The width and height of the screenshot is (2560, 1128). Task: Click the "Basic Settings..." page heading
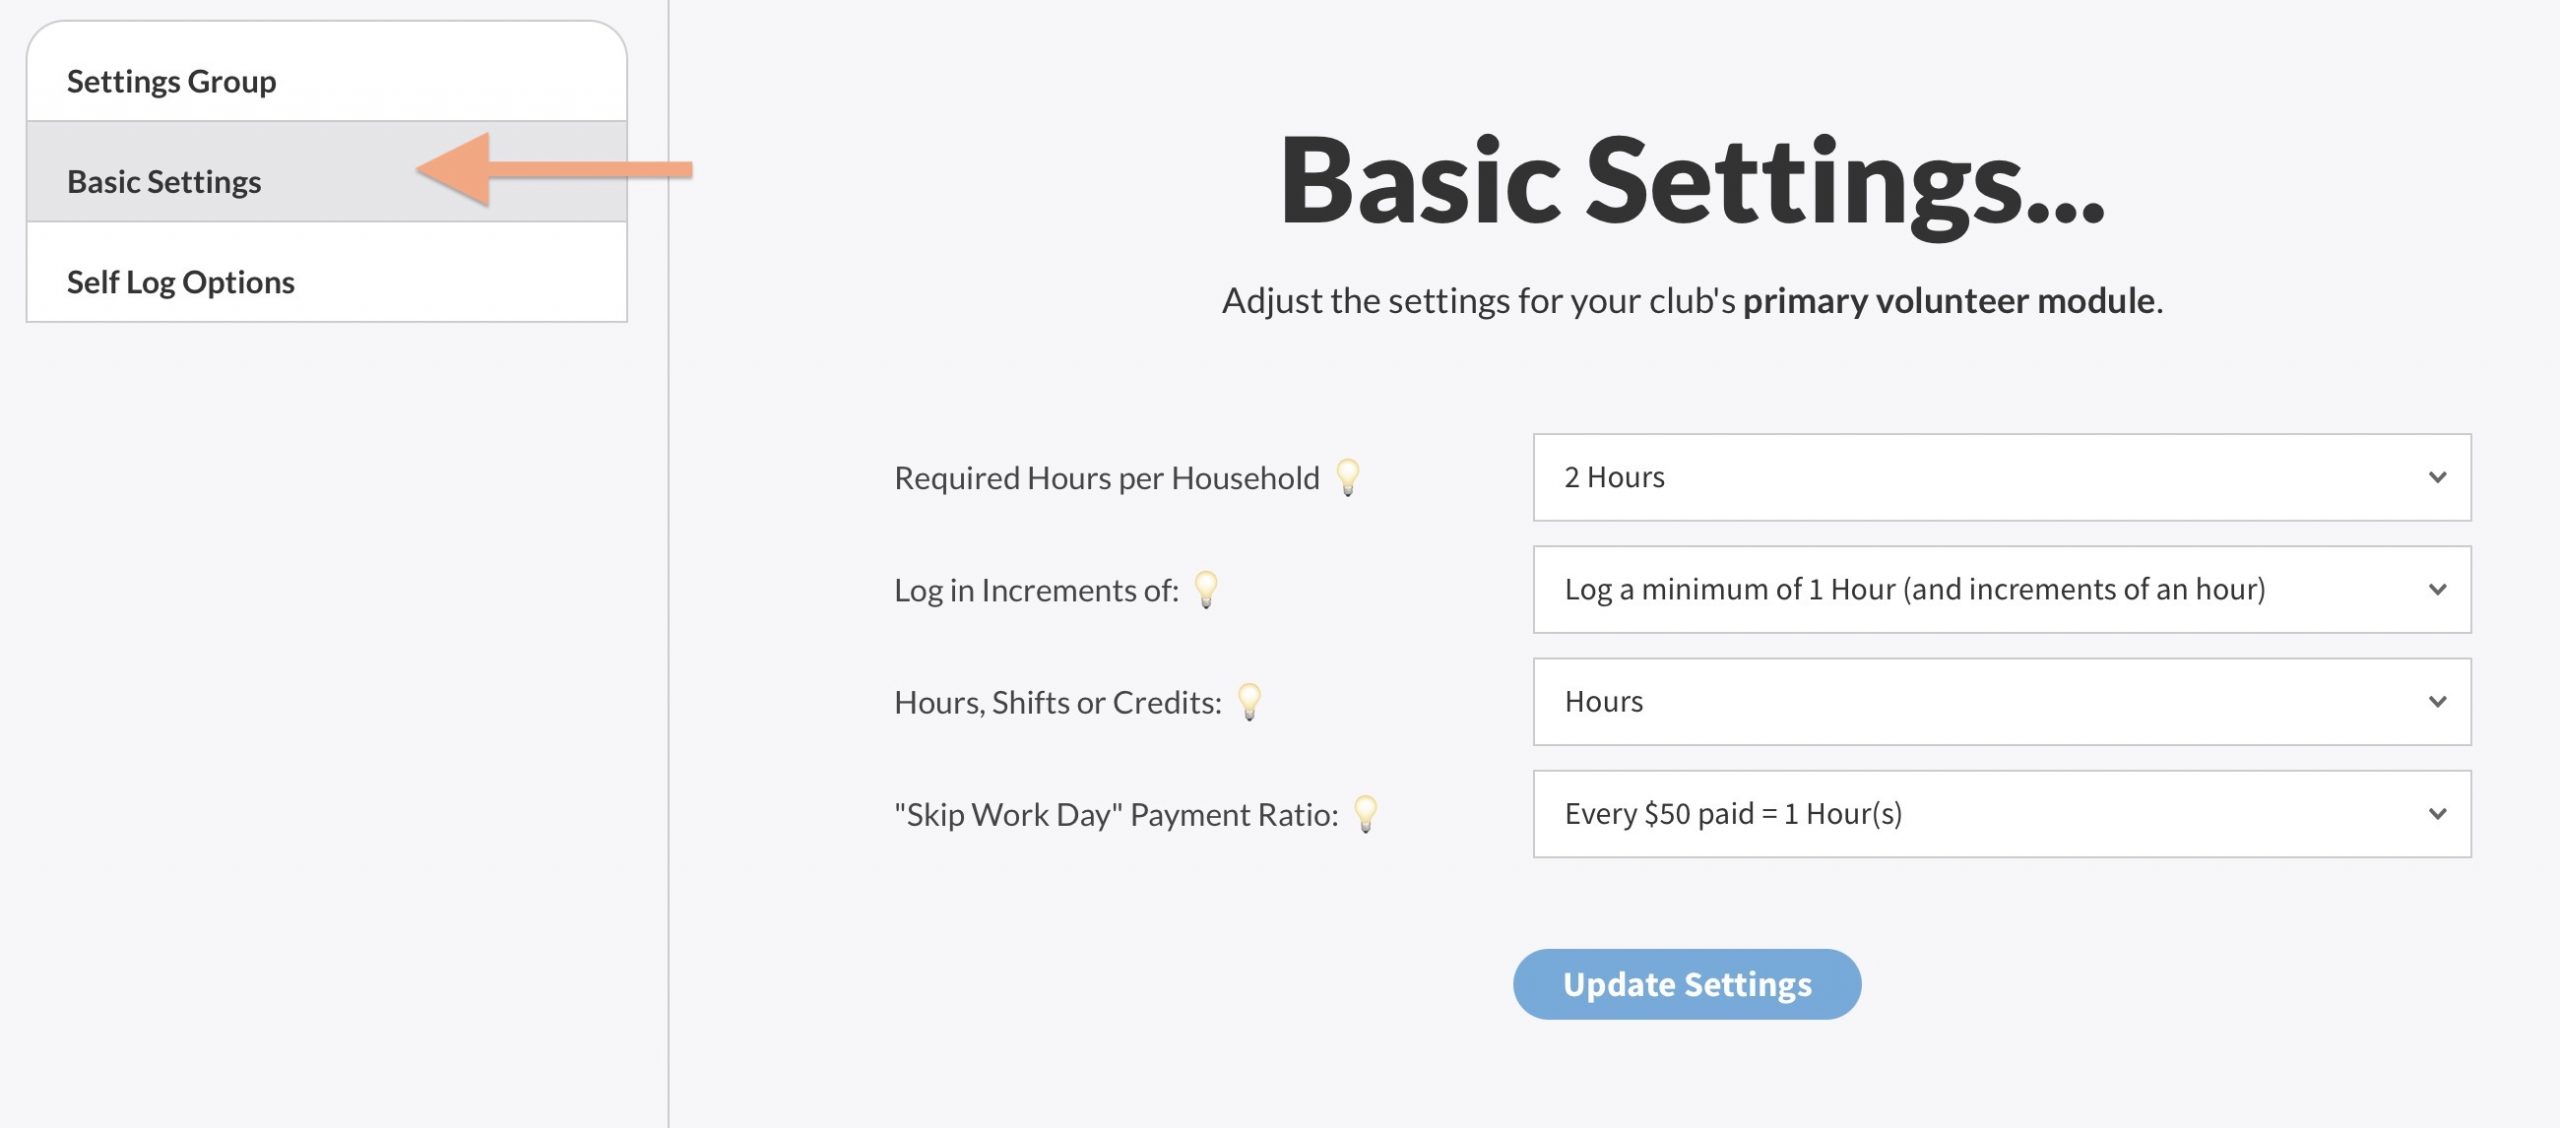(1692, 183)
